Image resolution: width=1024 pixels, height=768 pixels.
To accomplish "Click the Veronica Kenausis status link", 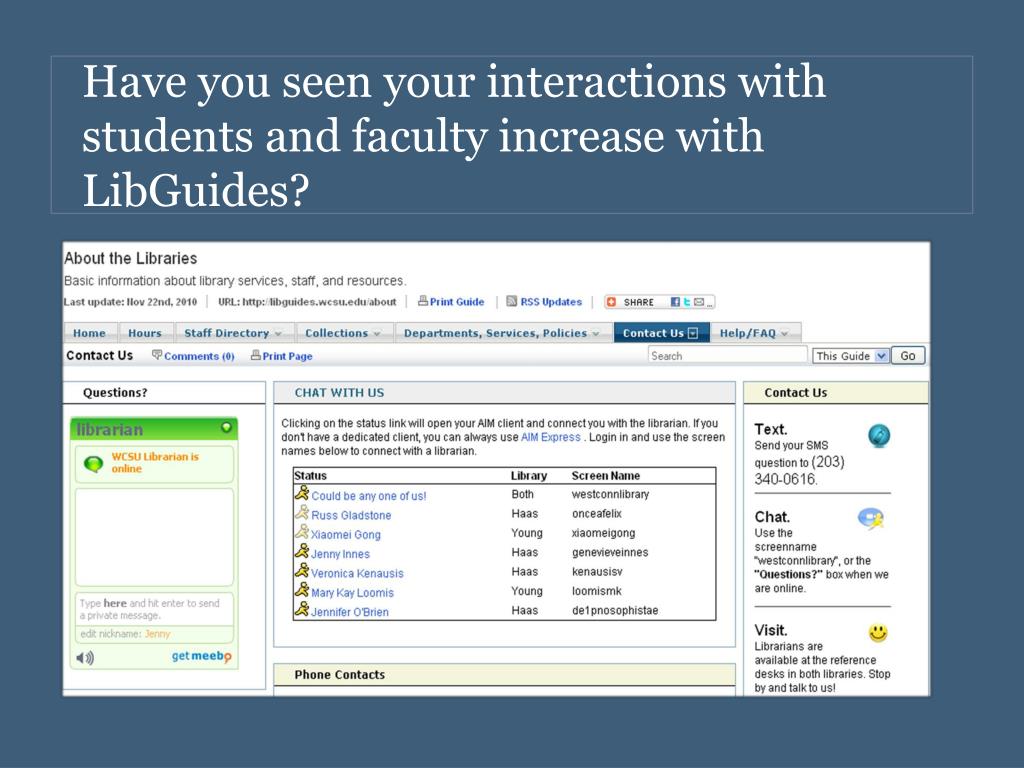I will [357, 573].
